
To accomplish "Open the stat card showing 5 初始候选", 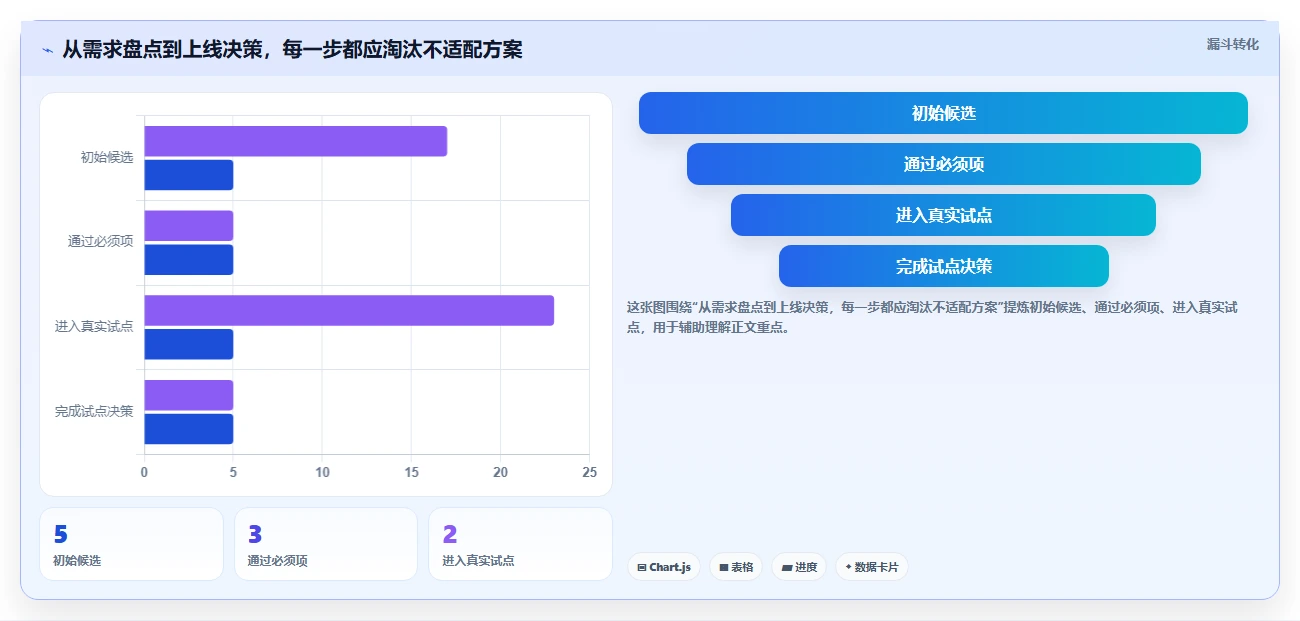I will (131, 544).
